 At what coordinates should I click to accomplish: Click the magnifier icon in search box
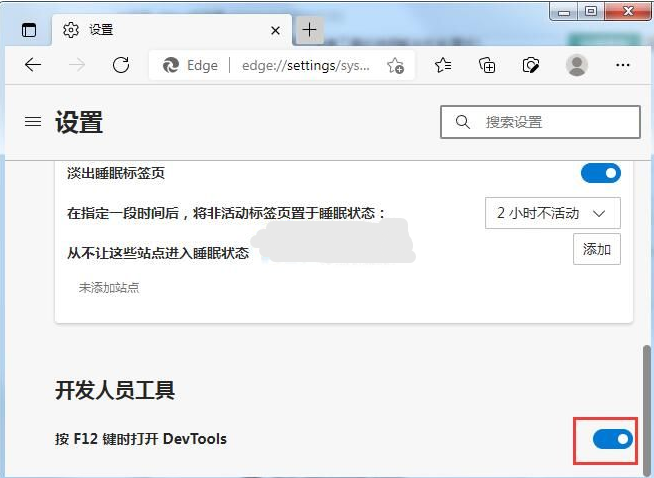point(463,122)
